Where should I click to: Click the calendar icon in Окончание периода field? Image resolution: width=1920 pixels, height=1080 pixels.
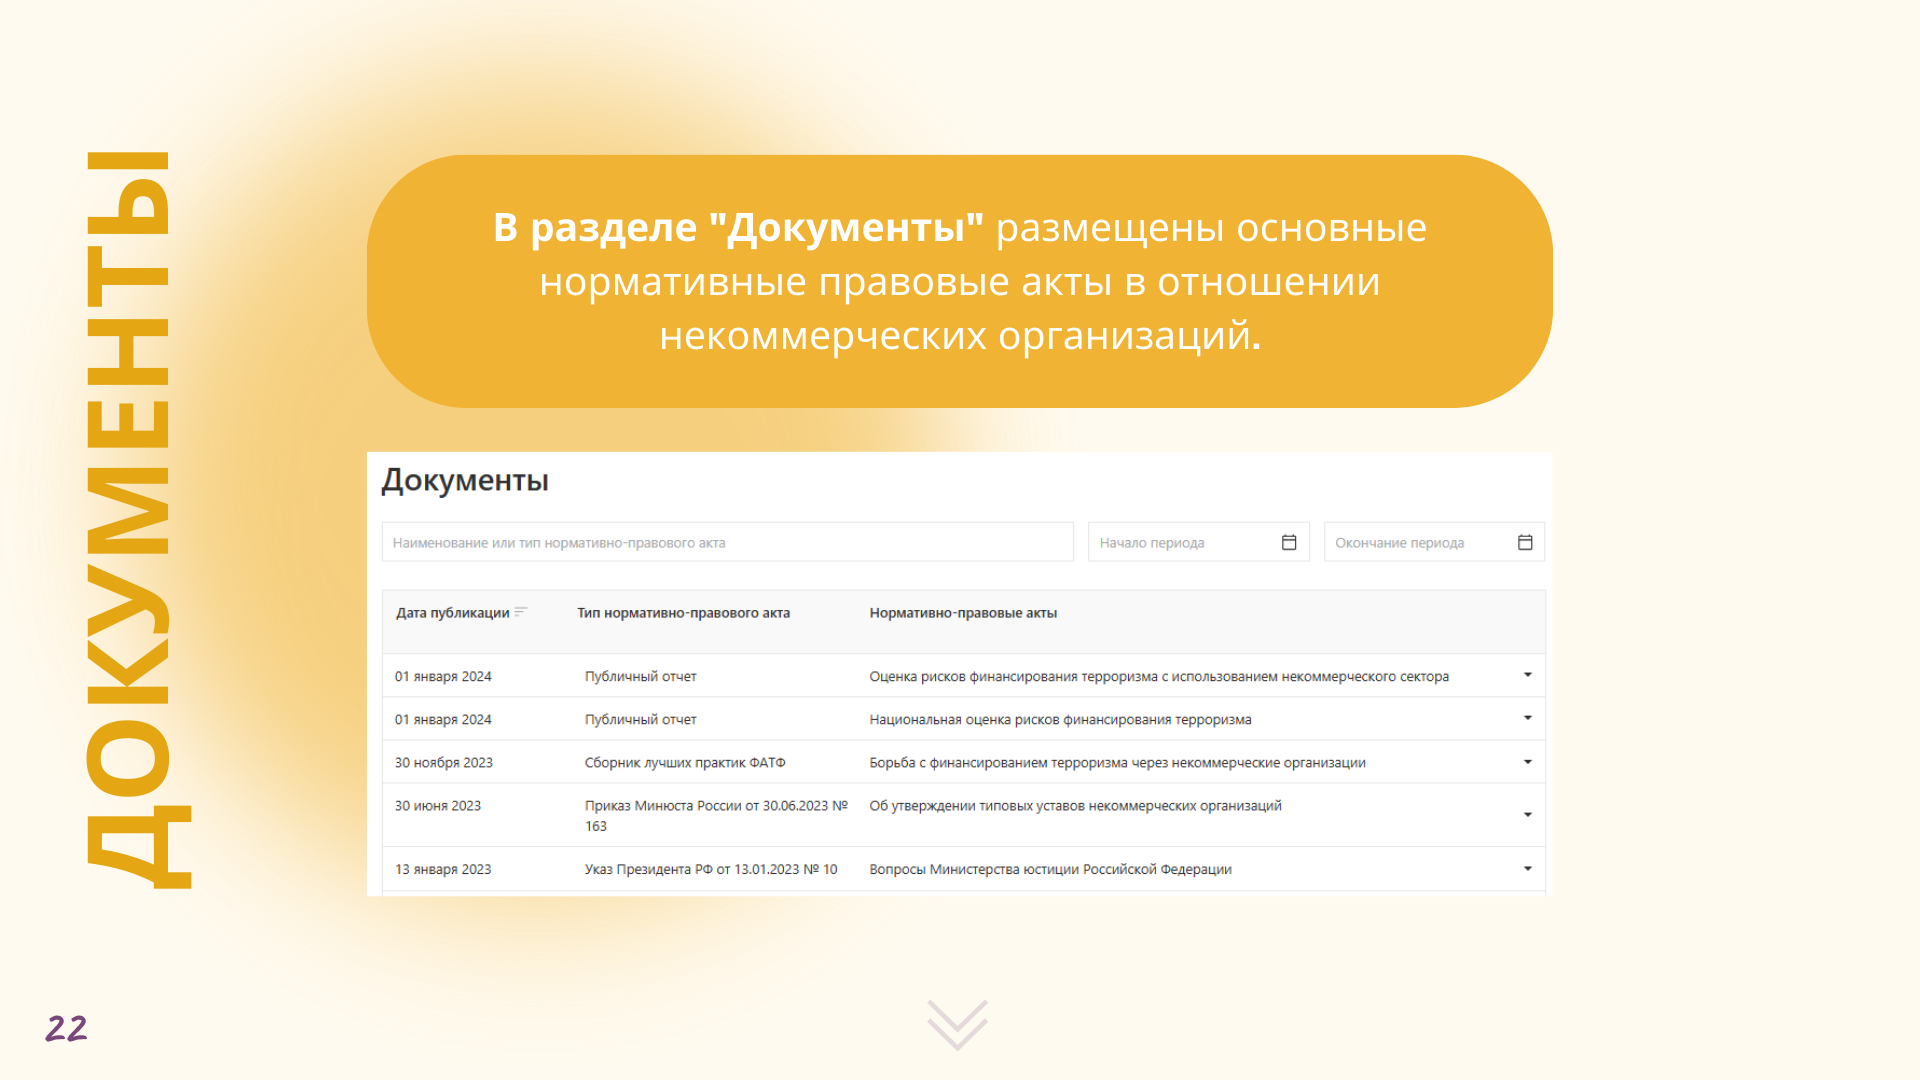tap(1525, 542)
